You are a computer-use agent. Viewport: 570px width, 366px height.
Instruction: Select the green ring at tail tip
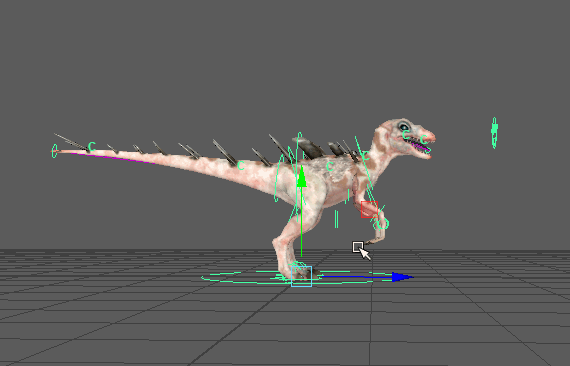click(x=55, y=151)
